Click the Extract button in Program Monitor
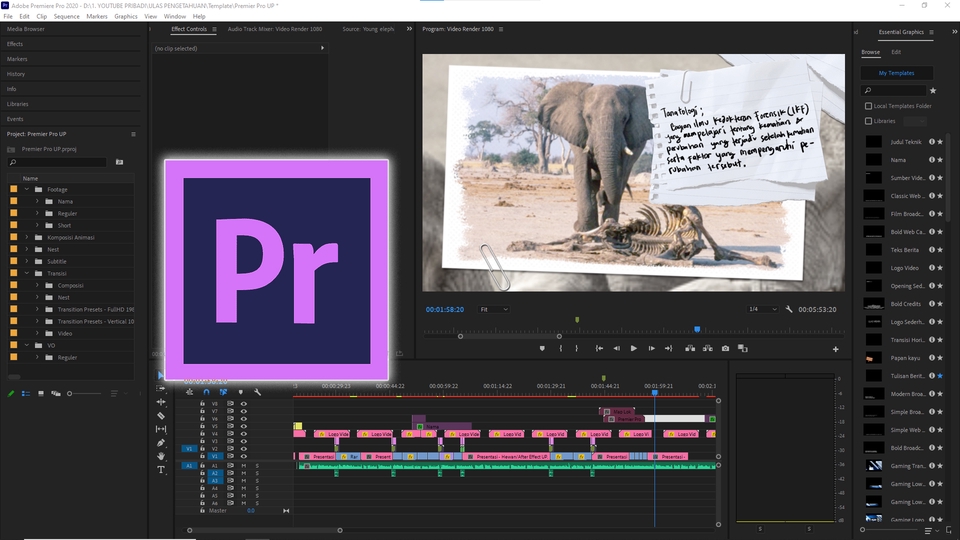Image resolution: width=960 pixels, height=540 pixels. pyautogui.click(x=708, y=348)
